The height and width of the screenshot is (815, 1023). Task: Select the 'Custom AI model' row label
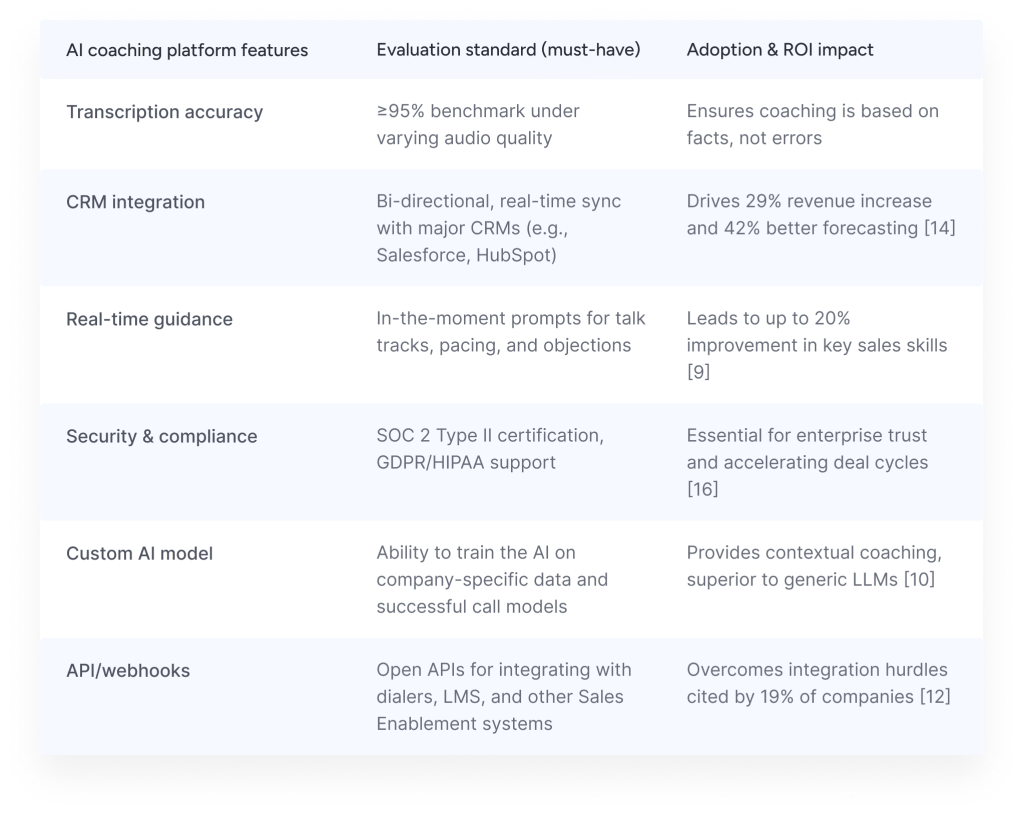(x=139, y=553)
